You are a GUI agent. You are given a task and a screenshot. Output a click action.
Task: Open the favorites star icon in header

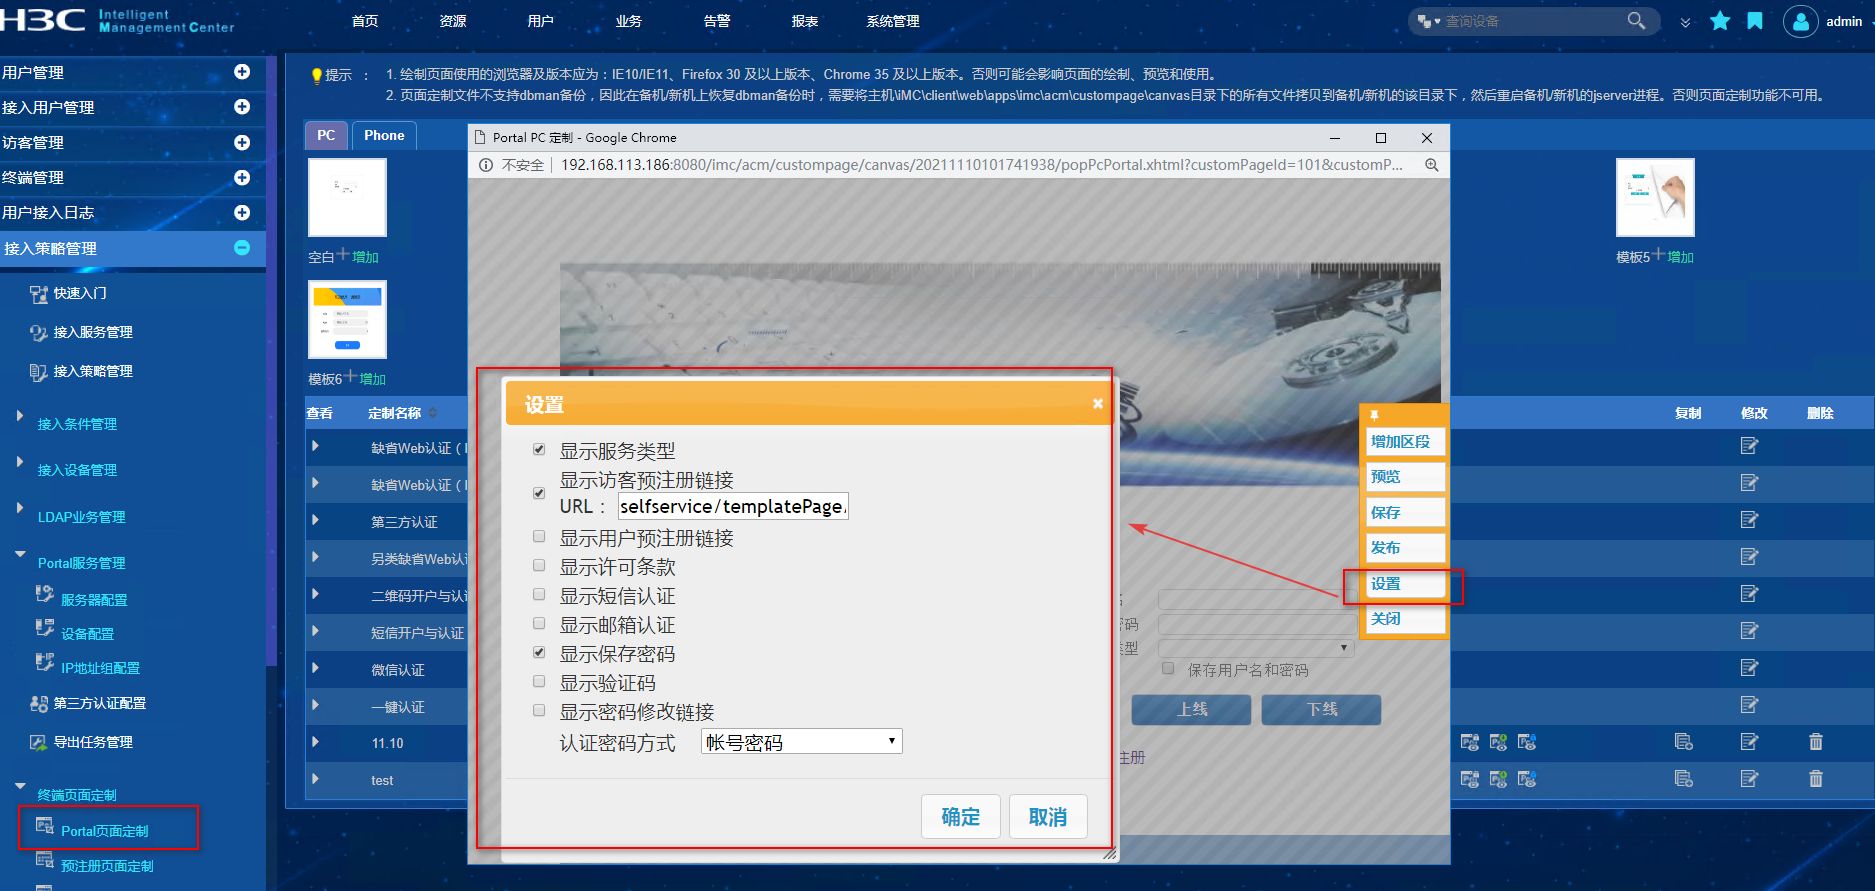point(1720,21)
